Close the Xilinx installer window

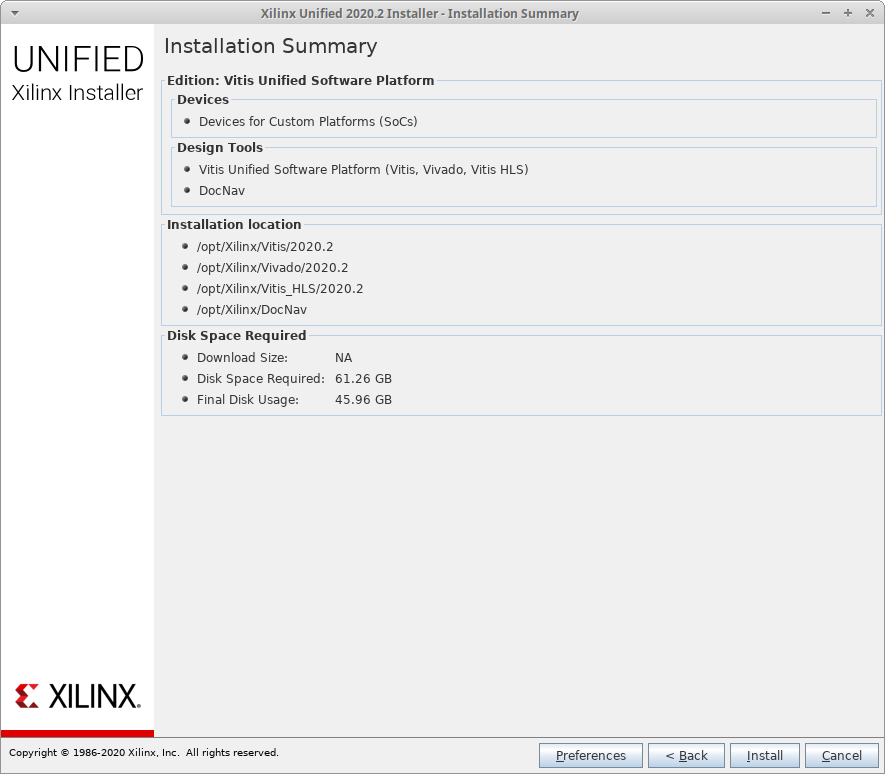[868, 13]
